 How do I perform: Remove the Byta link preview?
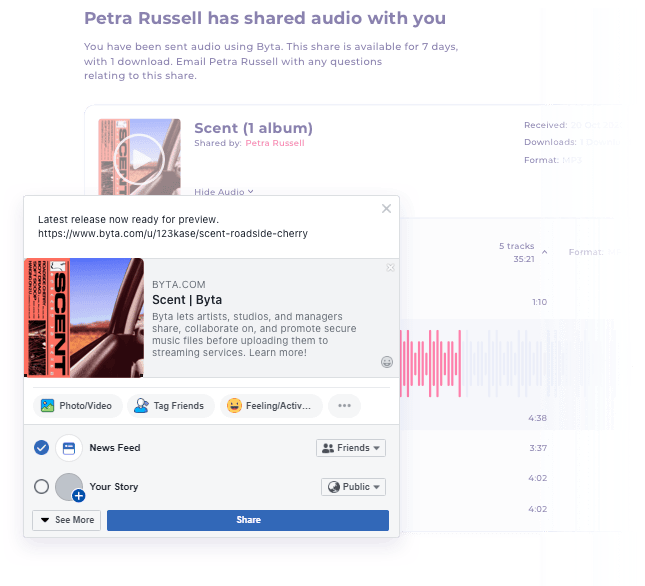(x=390, y=268)
